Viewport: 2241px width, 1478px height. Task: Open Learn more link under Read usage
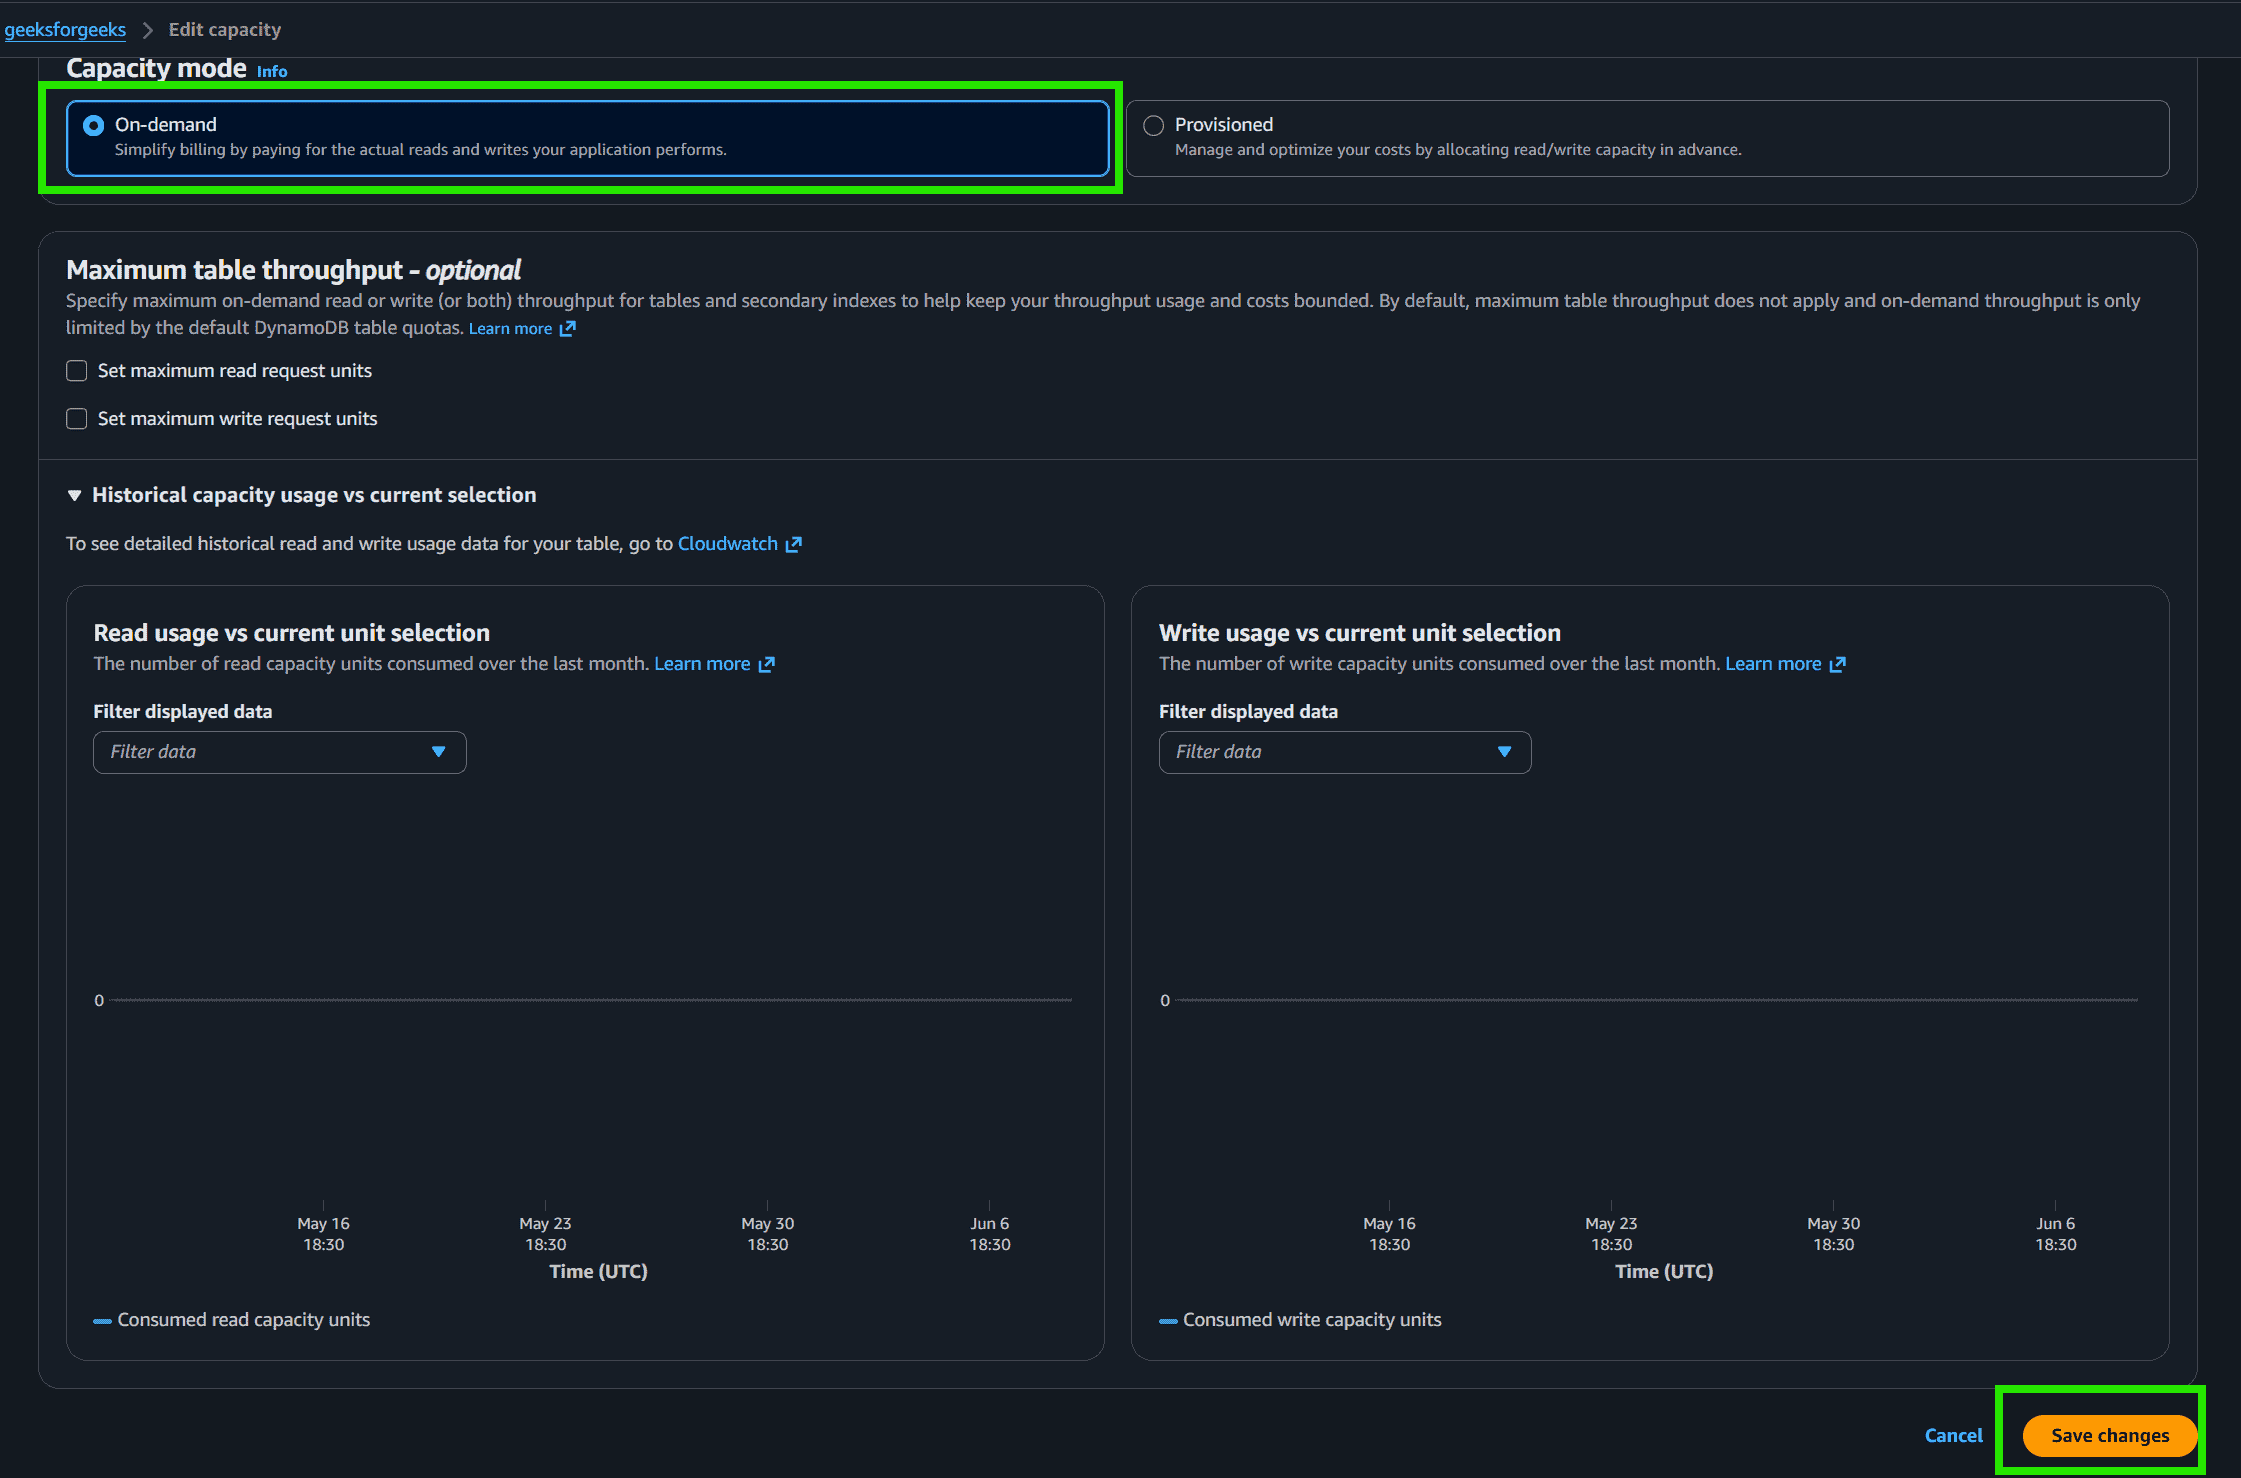(x=702, y=664)
